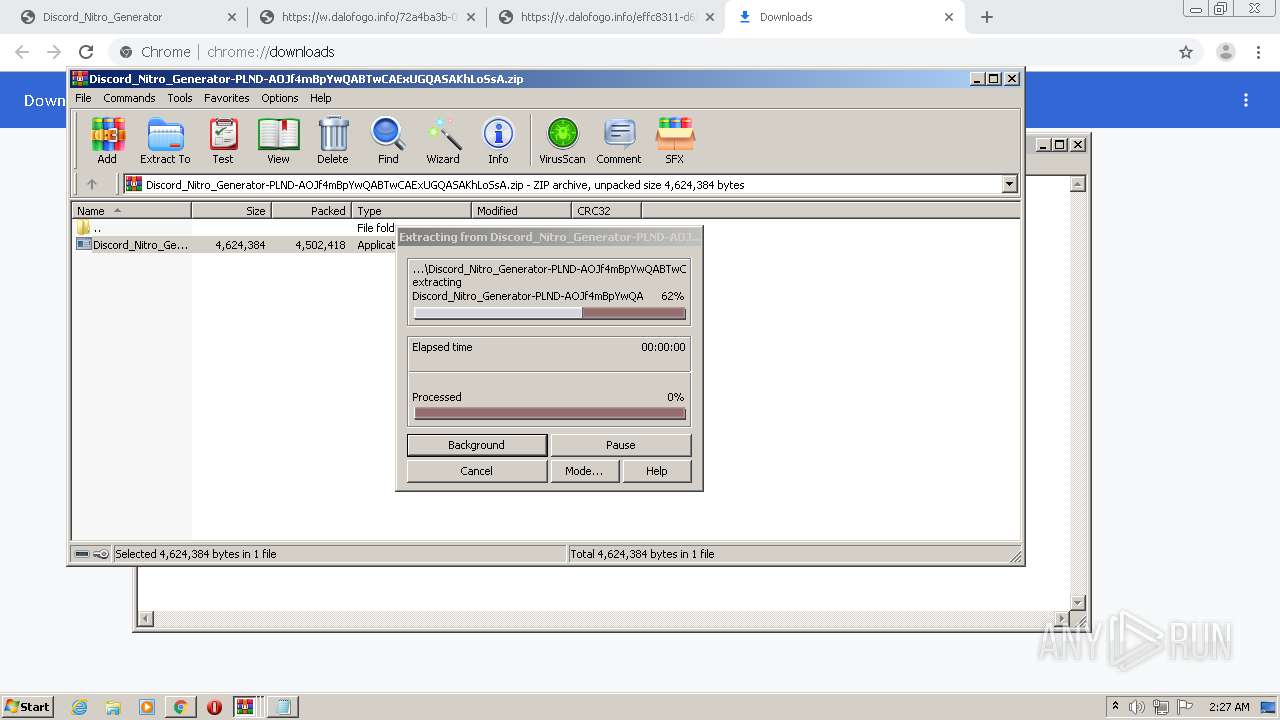
Task: Click the Mode... button
Action: [584, 471]
